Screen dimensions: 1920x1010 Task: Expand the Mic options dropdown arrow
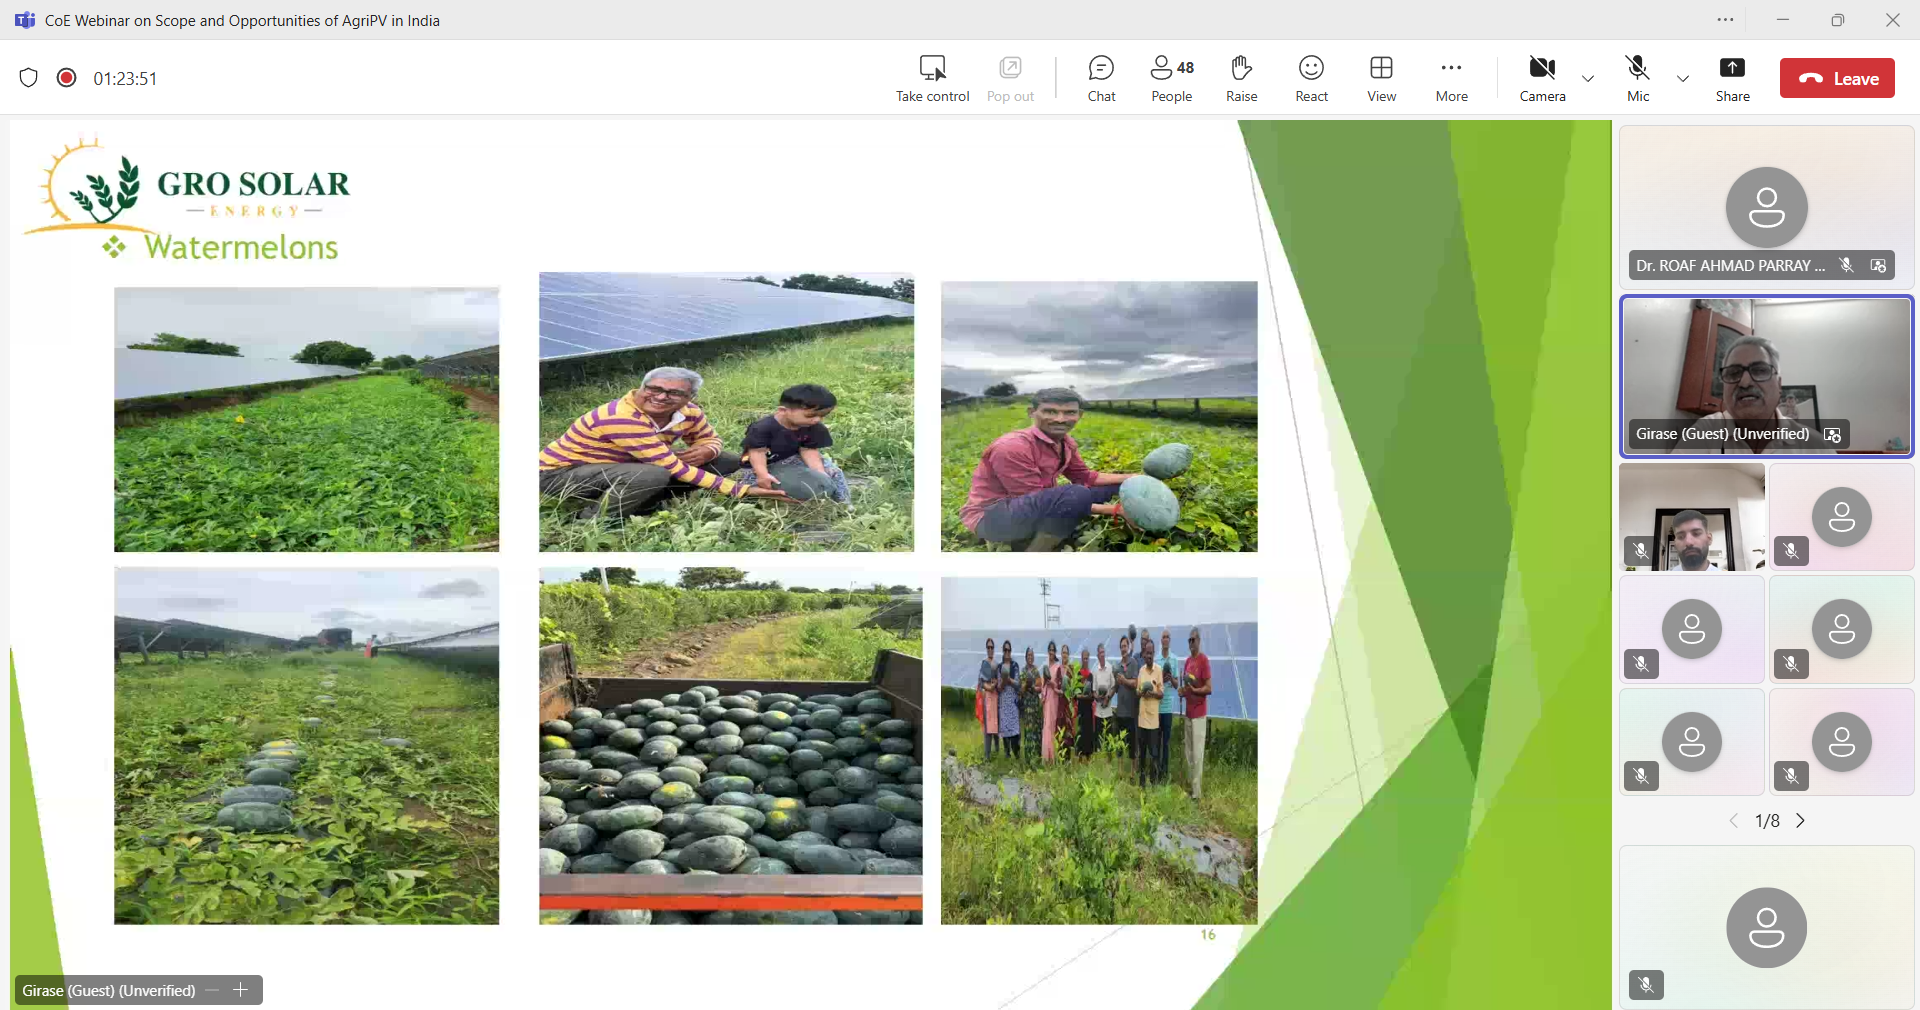pos(1683,79)
